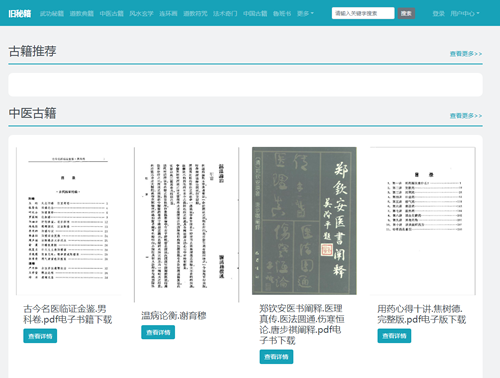Select the 连环画 nav item
The image size is (500, 378).
pyautogui.click(x=168, y=14)
